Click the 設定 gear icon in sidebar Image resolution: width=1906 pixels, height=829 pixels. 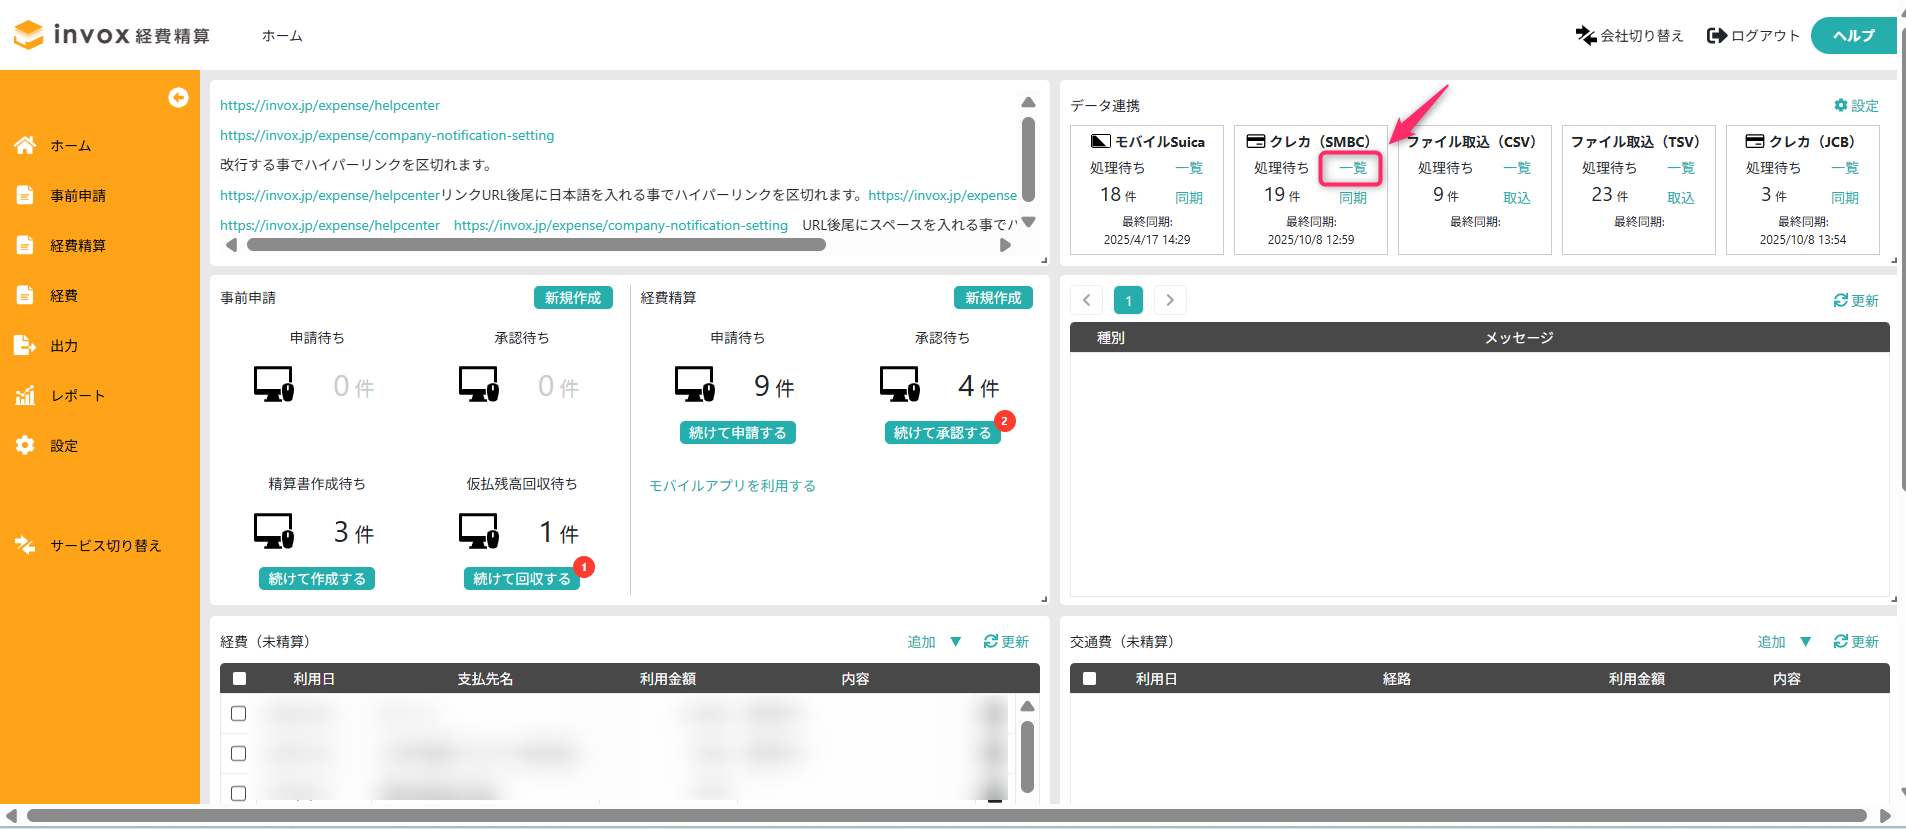click(25, 445)
